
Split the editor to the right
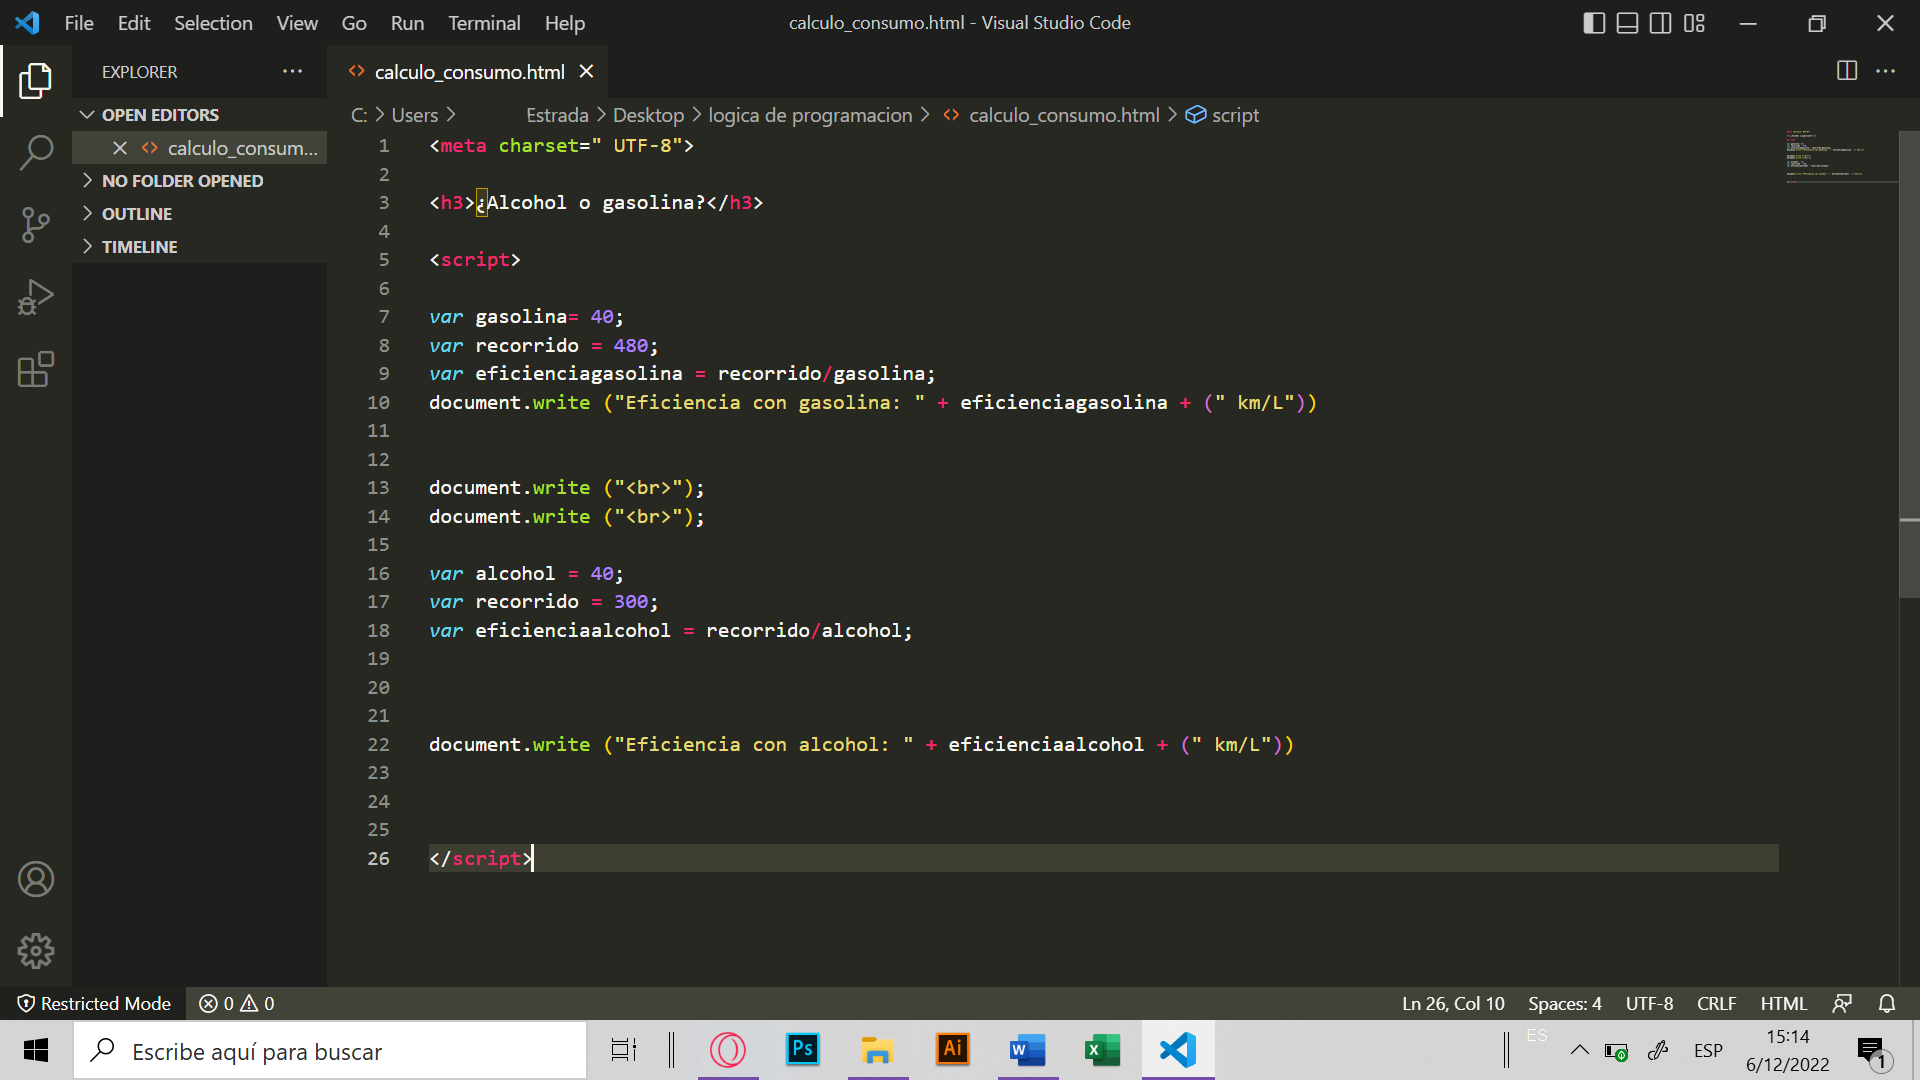(1847, 71)
